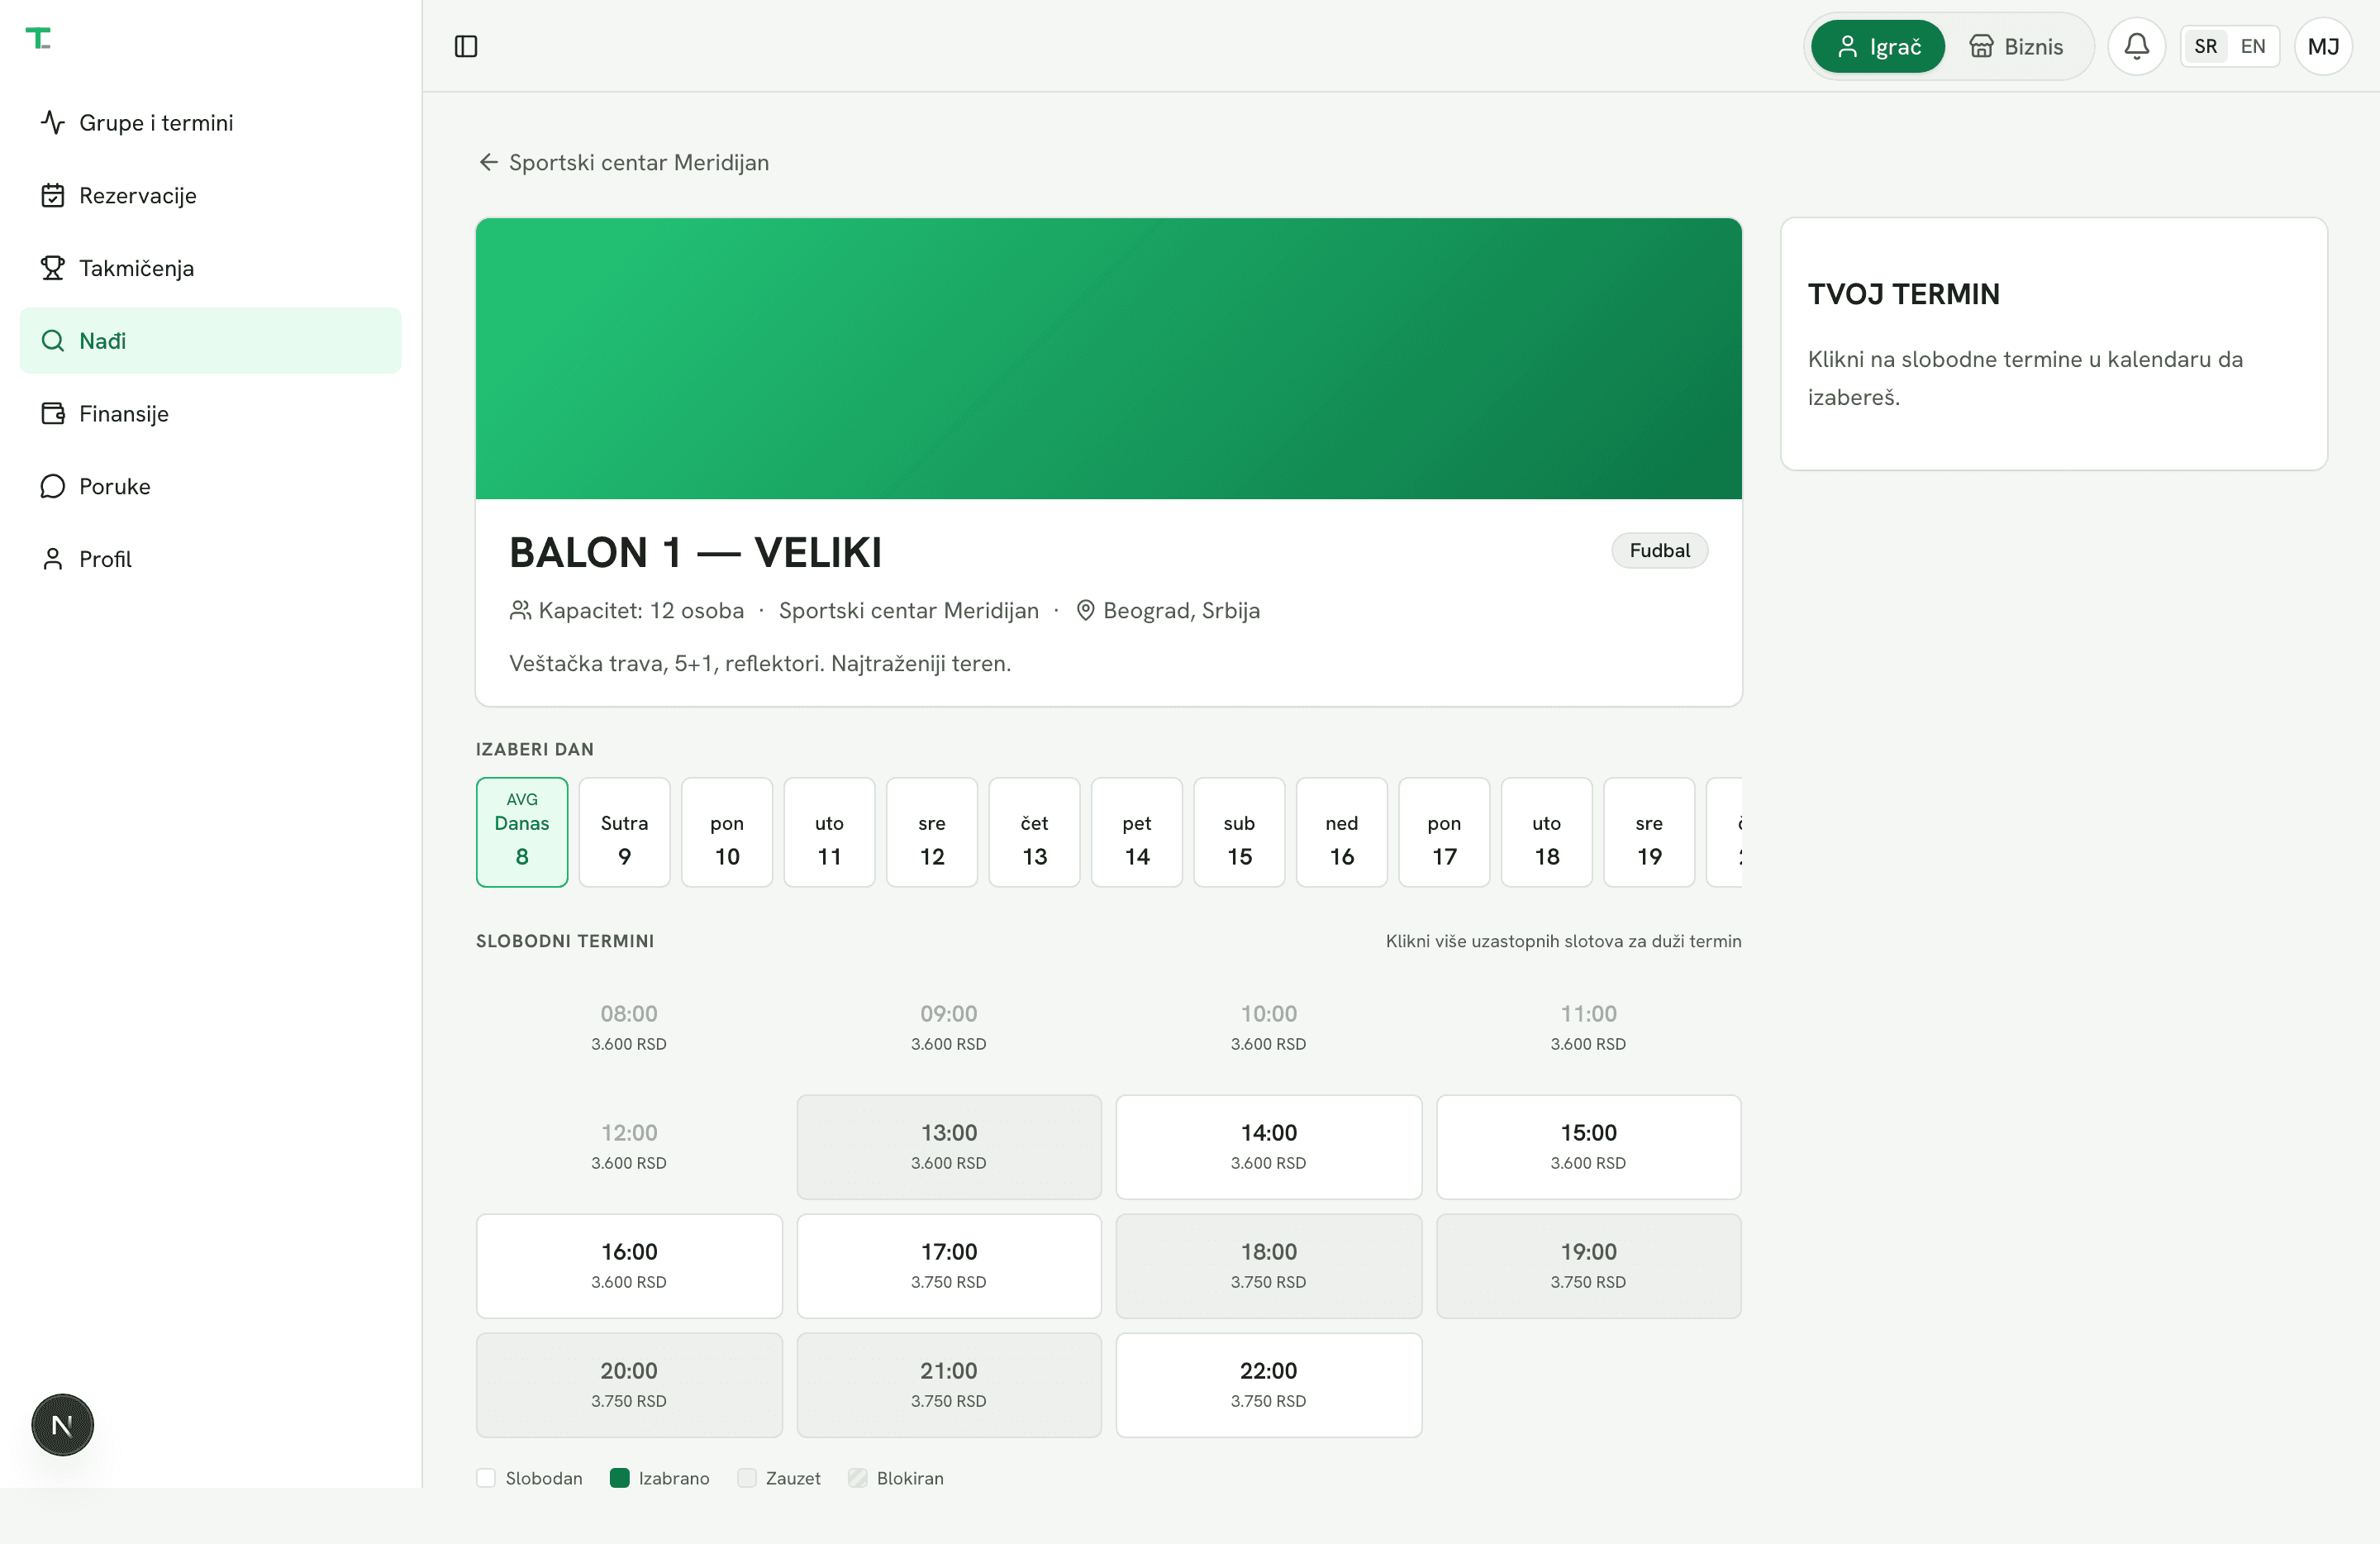The height and width of the screenshot is (1544, 2380).
Task: Choose the 16:00 slot
Action: pos(629,1265)
